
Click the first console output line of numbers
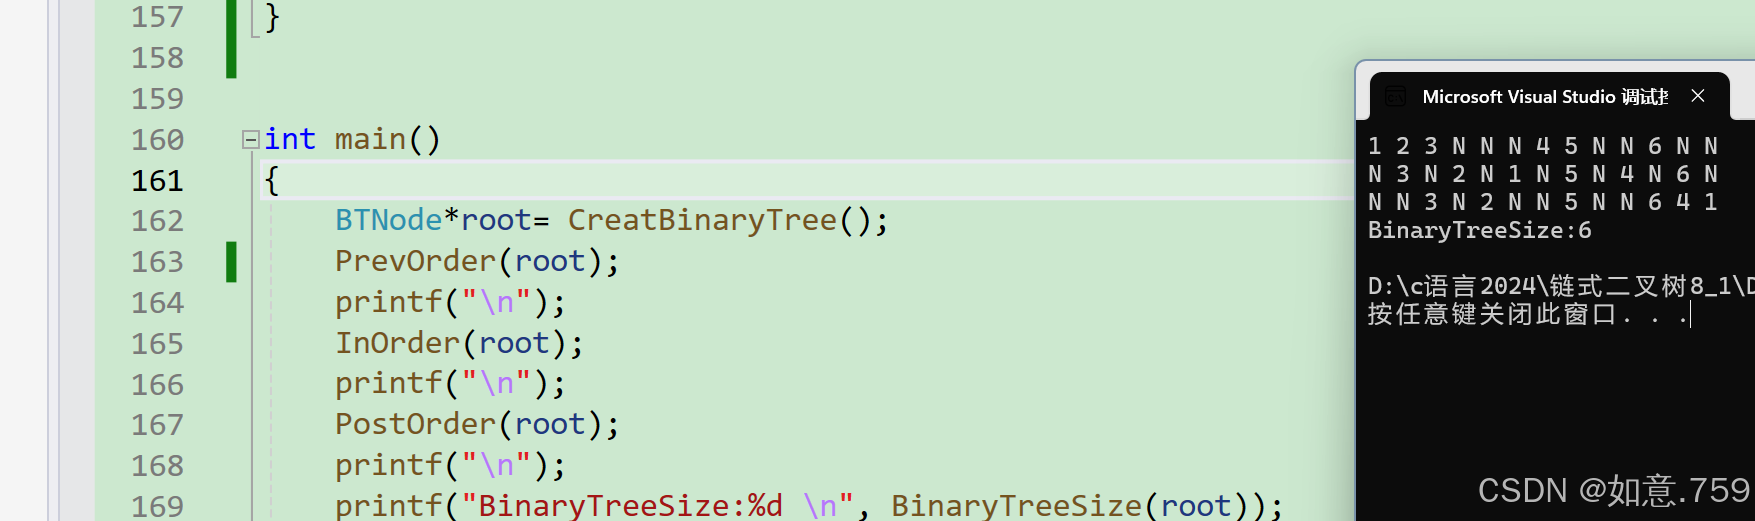[x=1543, y=146]
